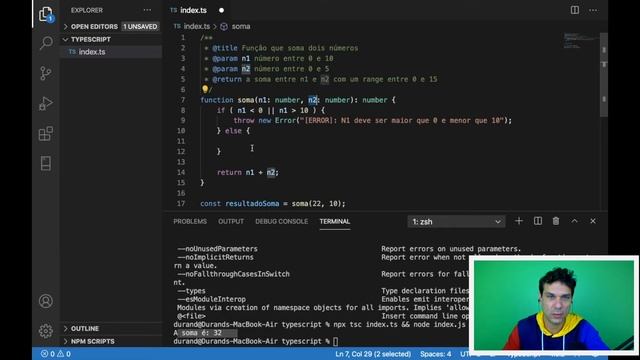
Task: Click the editor vertical scrollbar
Action: (x=604, y=76)
